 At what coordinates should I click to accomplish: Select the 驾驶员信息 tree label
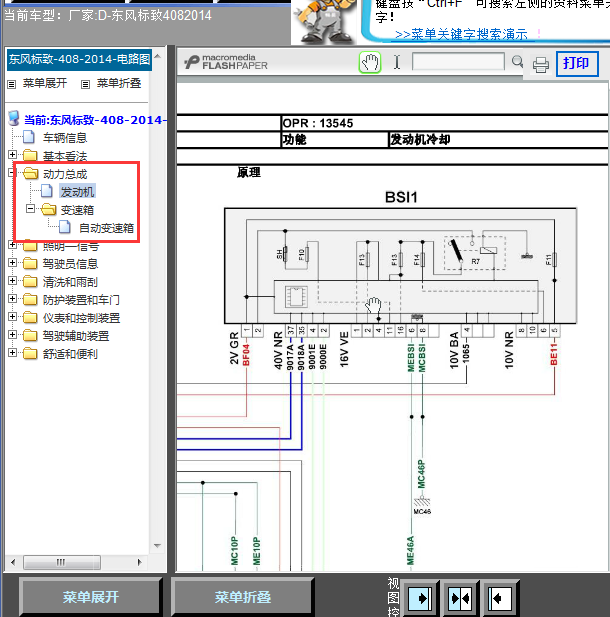pos(70,264)
